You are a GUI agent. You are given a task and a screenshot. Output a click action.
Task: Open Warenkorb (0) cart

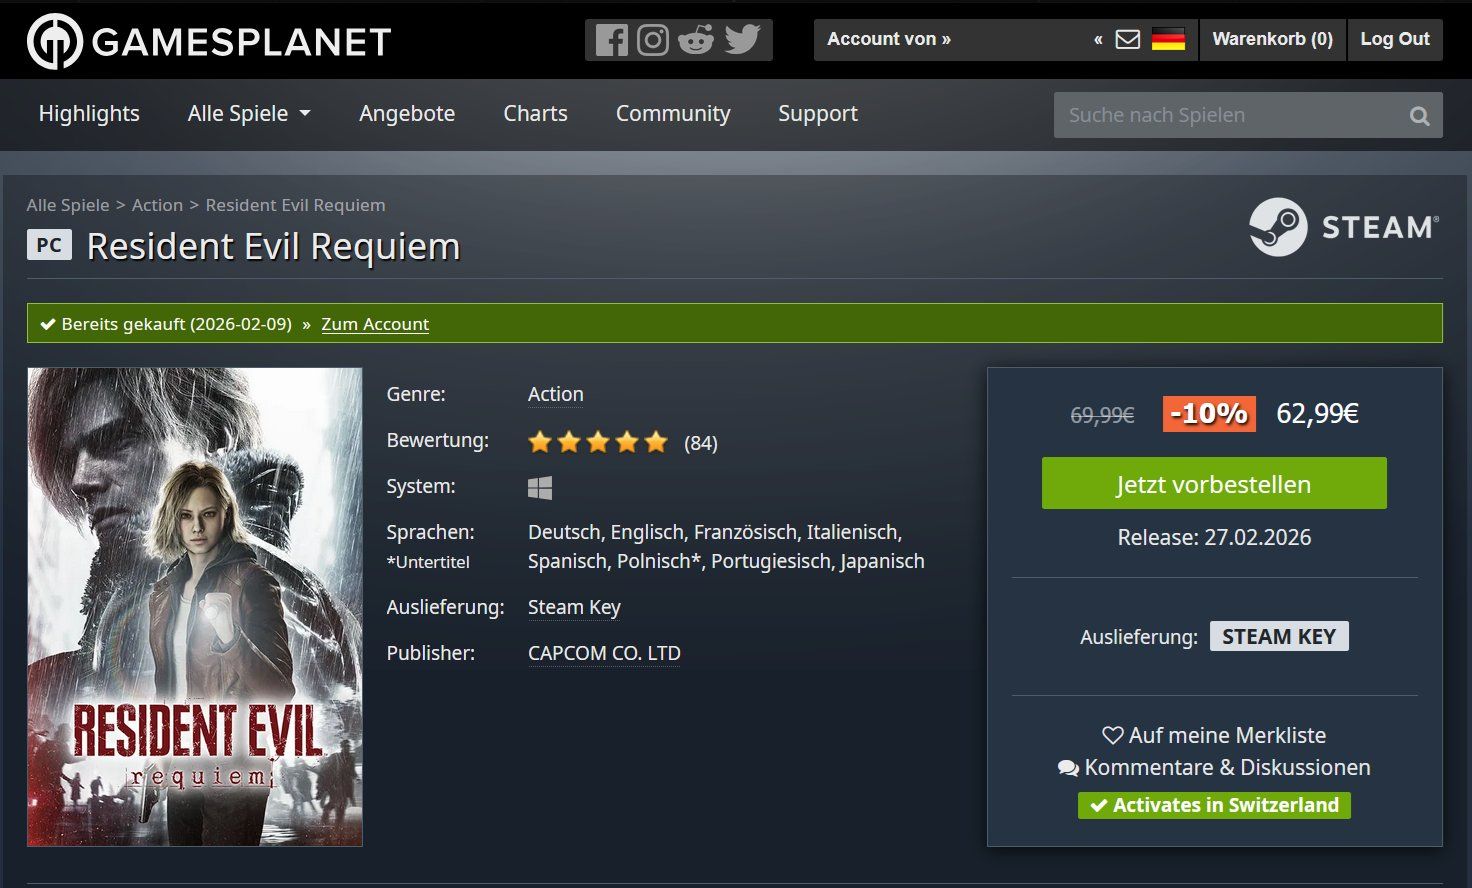[1272, 39]
